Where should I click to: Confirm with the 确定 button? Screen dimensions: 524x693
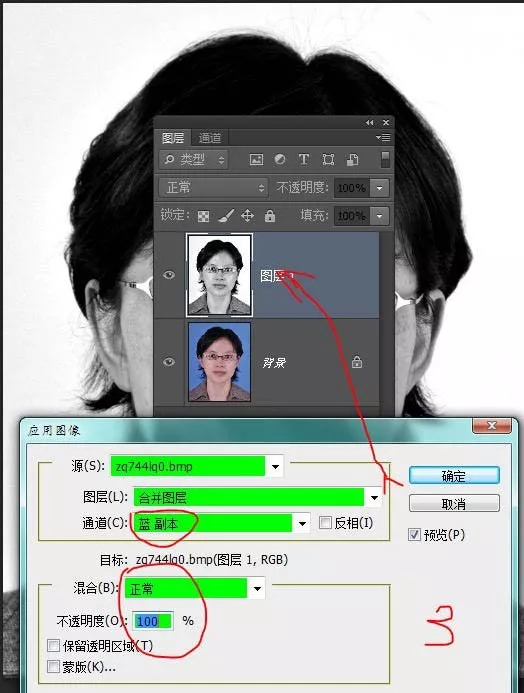click(x=454, y=476)
